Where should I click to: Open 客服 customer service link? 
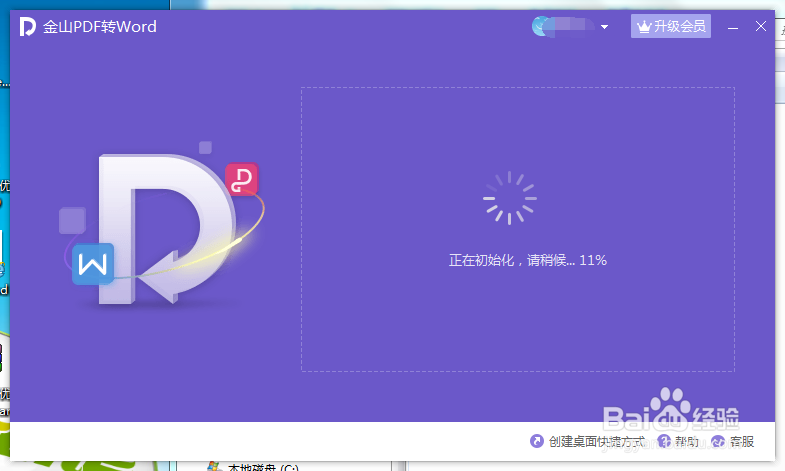[742, 441]
